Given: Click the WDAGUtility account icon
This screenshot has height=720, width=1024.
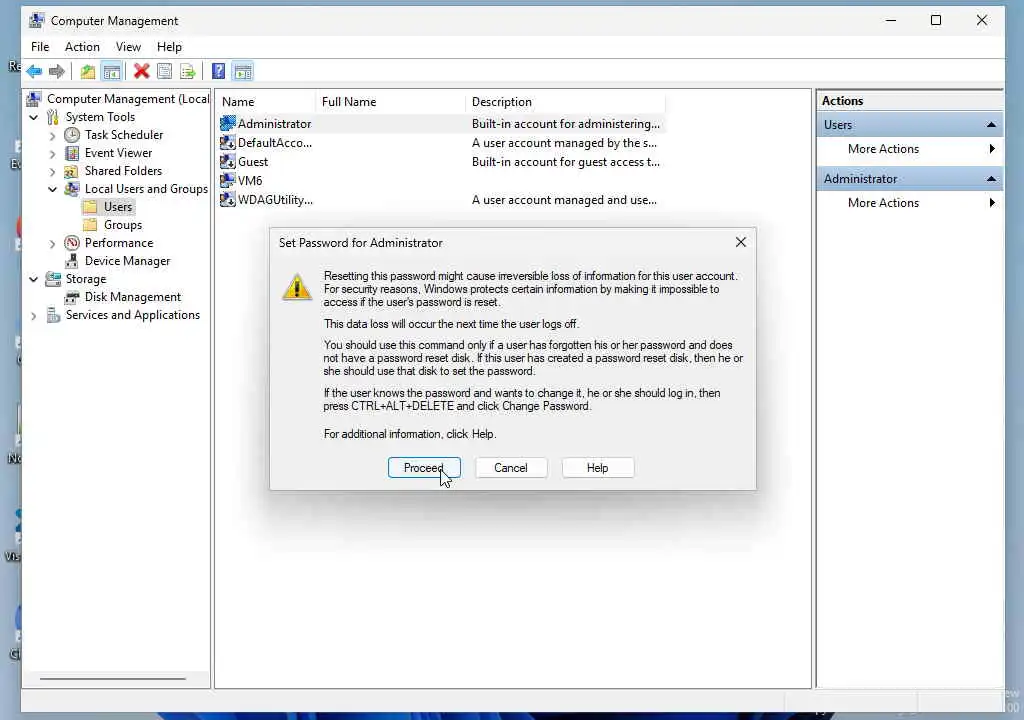Looking at the screenshot, I should [x=227, y=199].
